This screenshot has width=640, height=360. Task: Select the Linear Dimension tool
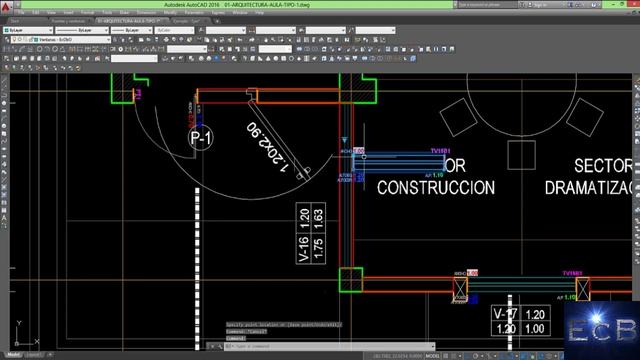point(6,49)
